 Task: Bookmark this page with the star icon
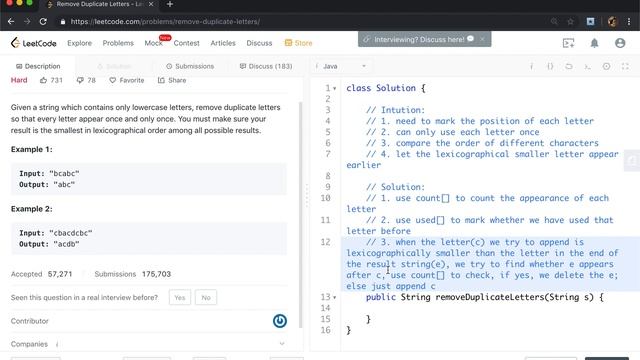pyautogui.click(x=571, y=21)
